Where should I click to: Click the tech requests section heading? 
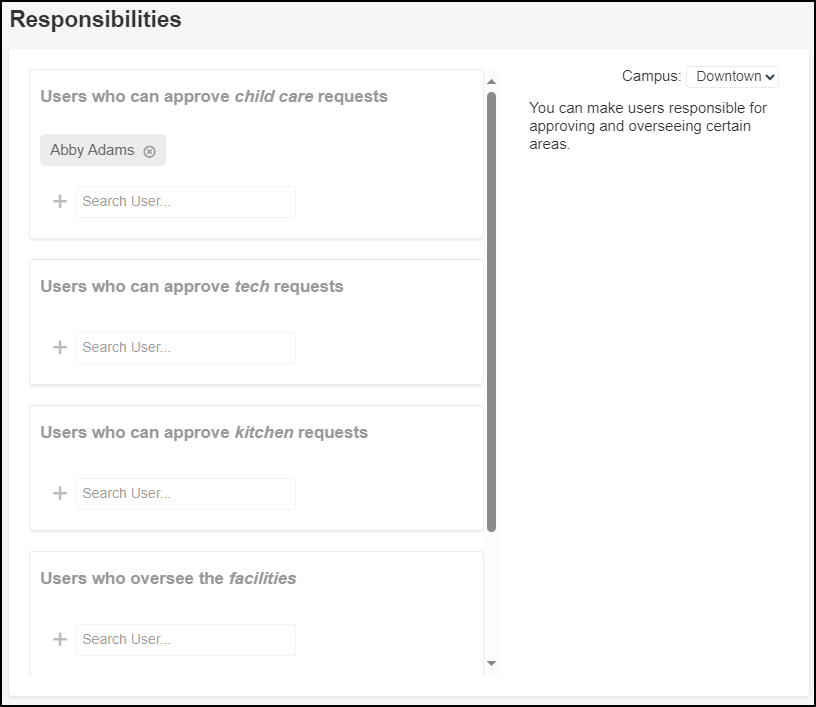192,287
